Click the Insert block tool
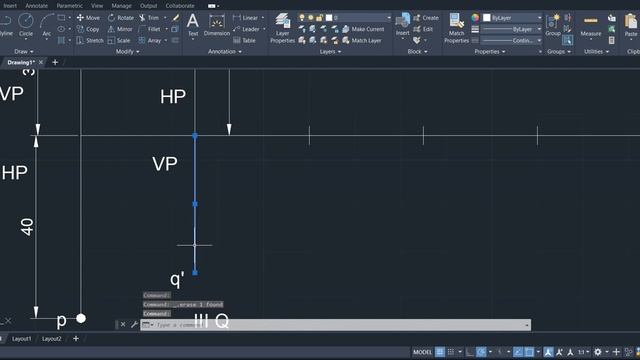Viewport: 640px width, 360px height. (402, 25)
